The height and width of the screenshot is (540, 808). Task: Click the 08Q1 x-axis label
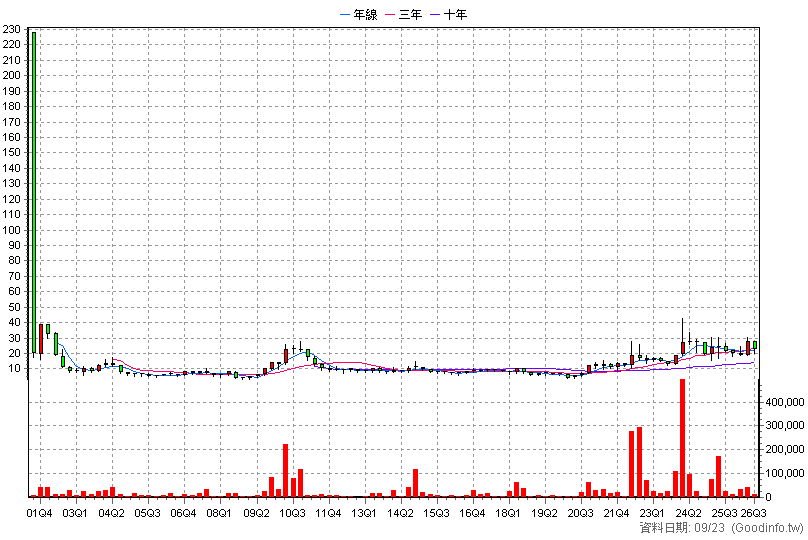click(x=219, y=513)
